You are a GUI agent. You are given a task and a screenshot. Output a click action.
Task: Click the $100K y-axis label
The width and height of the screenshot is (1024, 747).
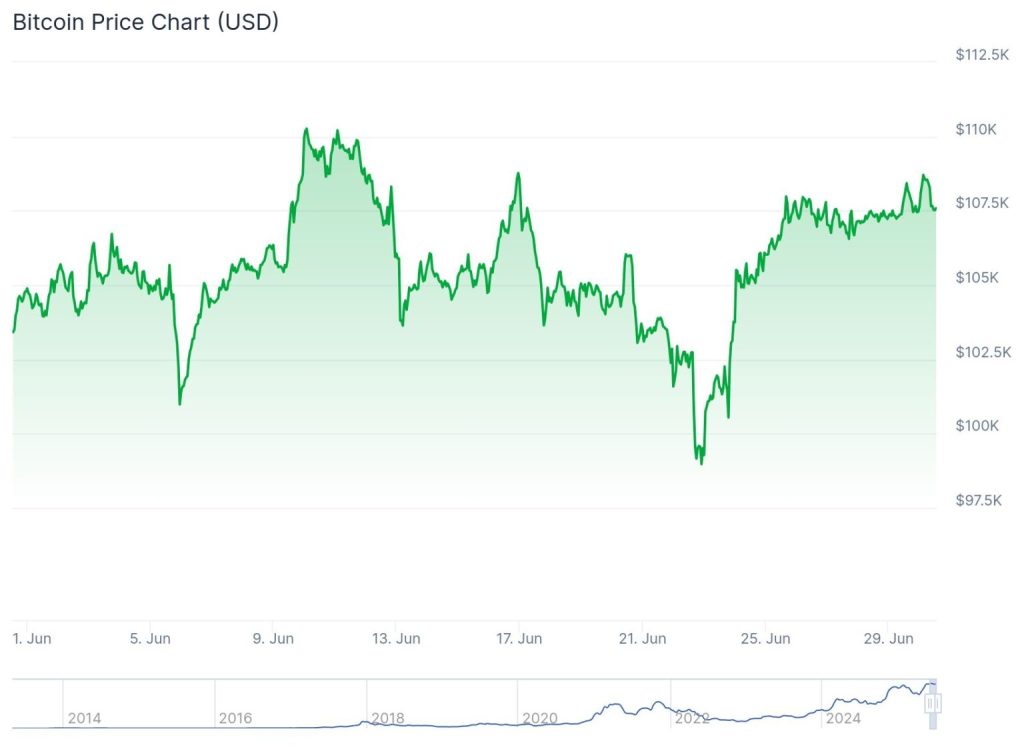(976, 426)
